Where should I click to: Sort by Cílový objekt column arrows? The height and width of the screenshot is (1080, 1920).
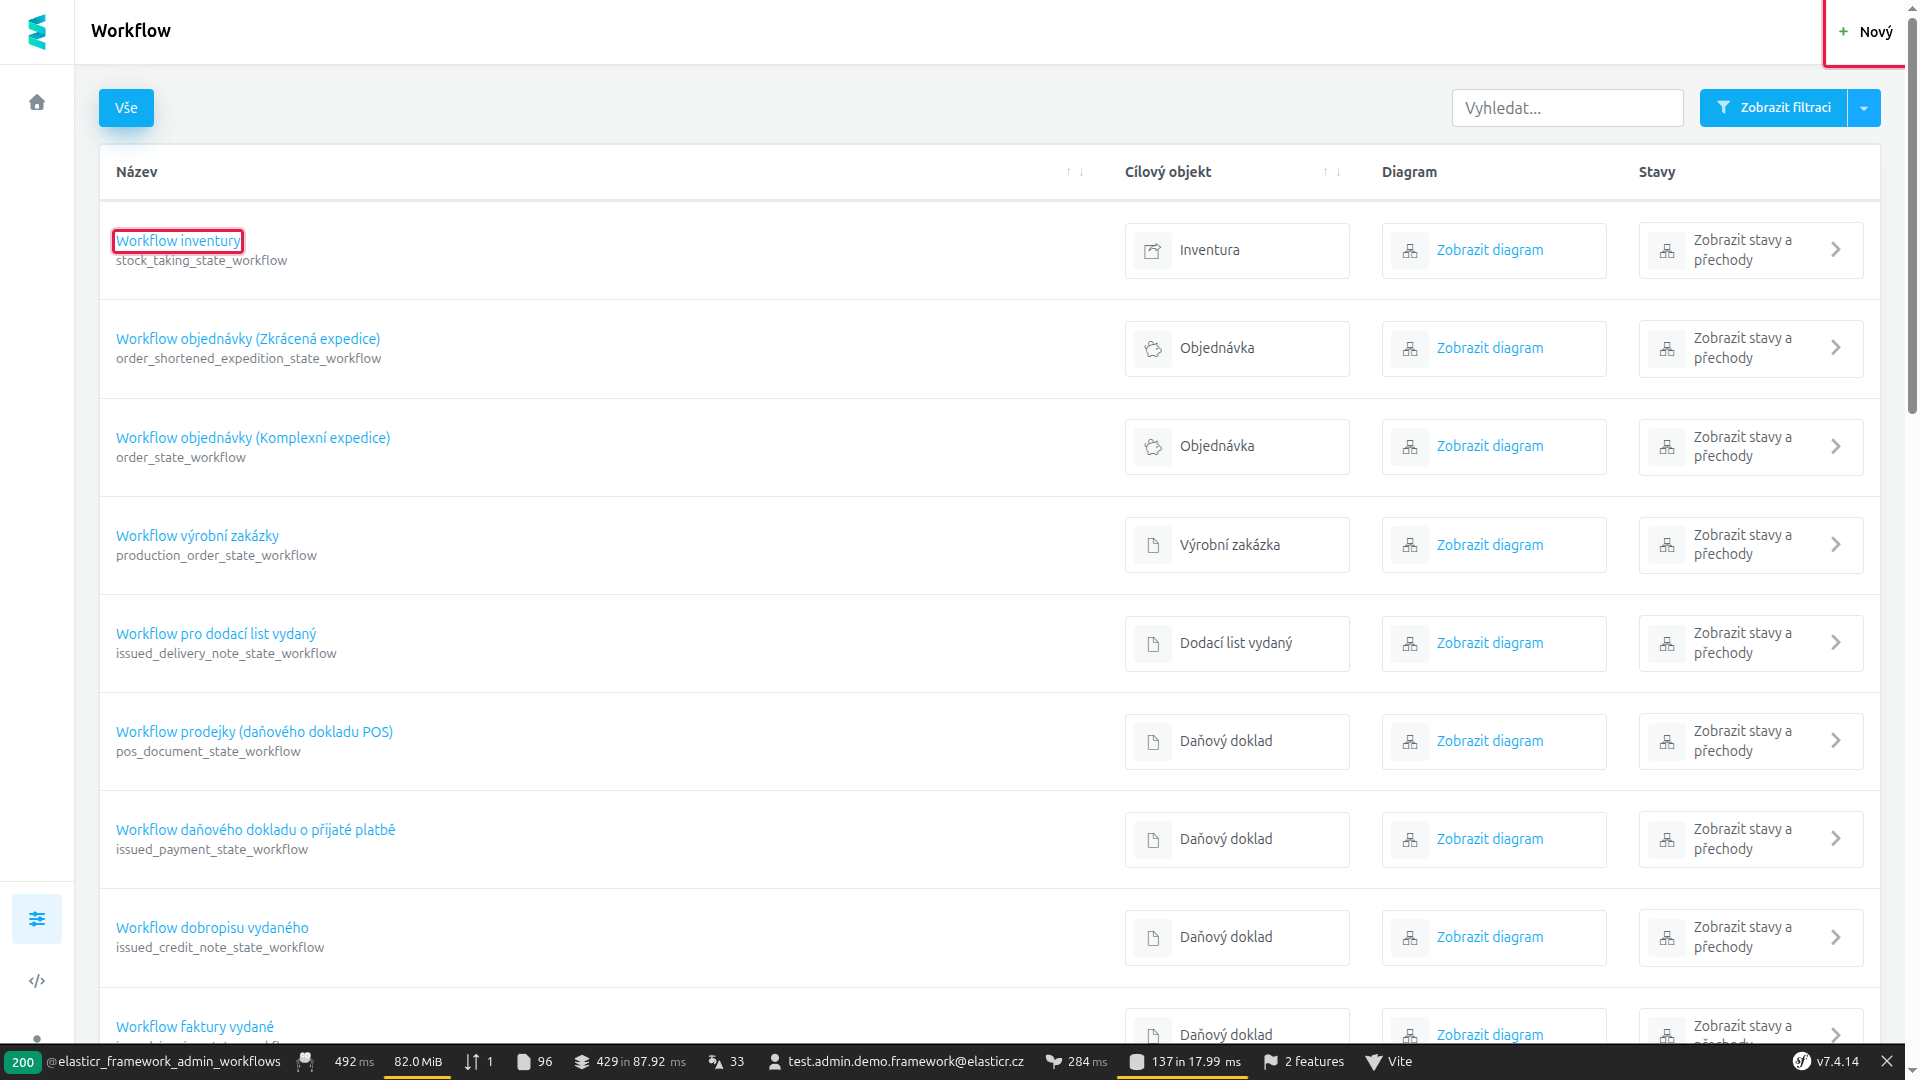(x=1332, y=172)
